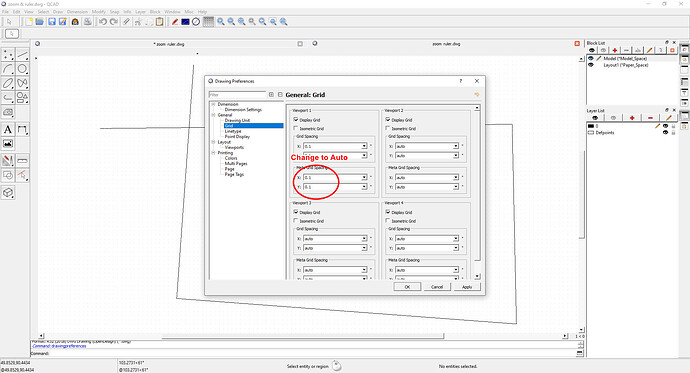The height and width of the screenshot is (373, 690).
Task: Open the Draw menu
Action: click(x=58, y=12)
